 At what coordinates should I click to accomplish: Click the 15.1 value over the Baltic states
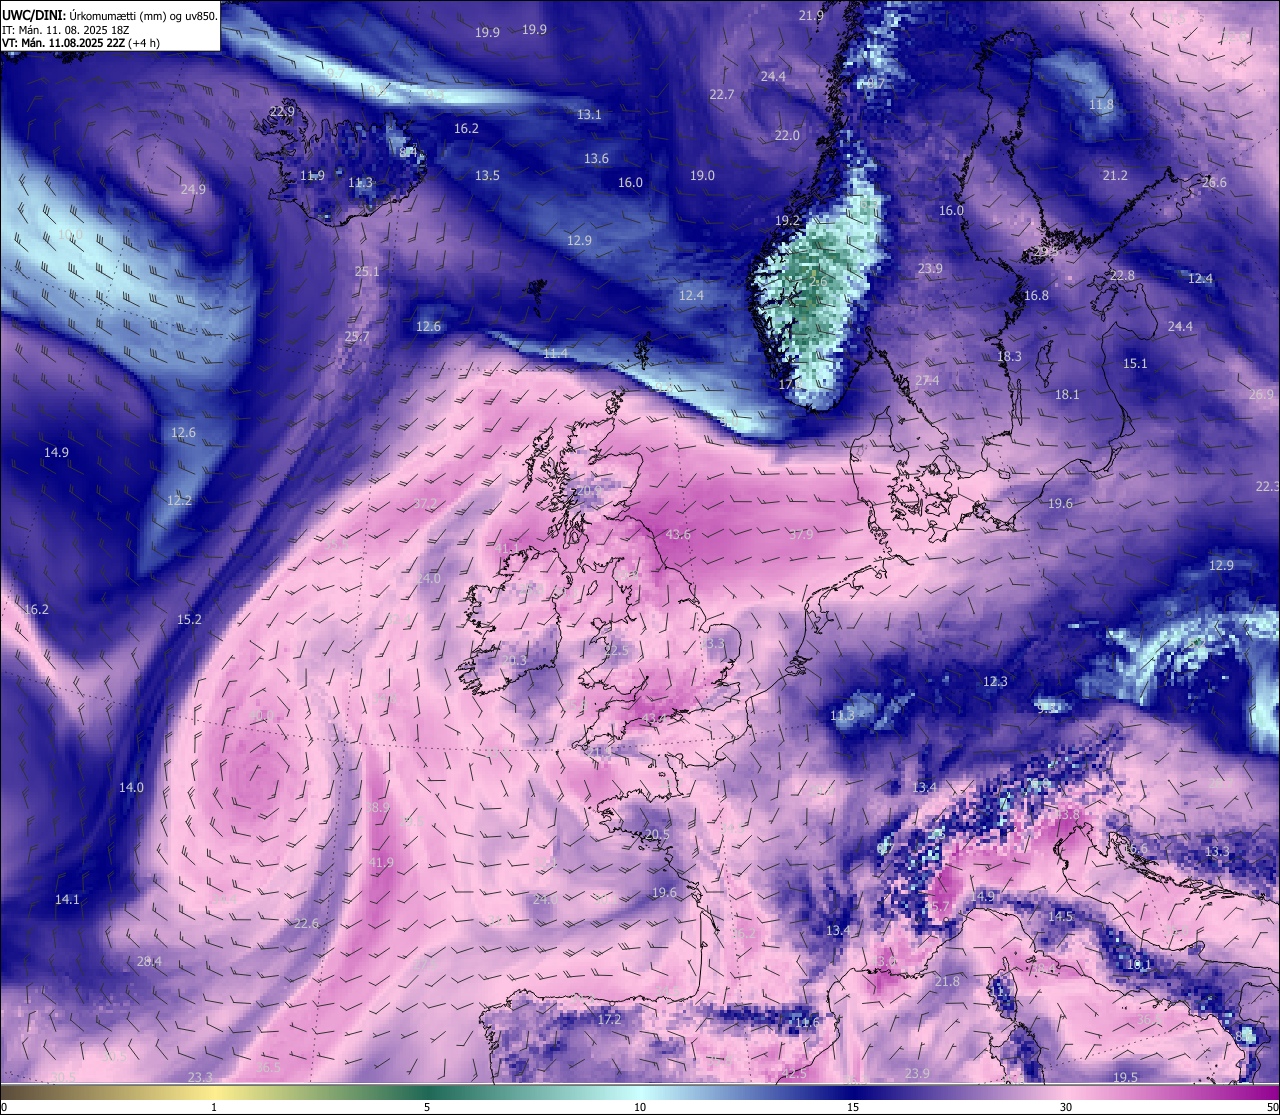(x=1135, y=364)
